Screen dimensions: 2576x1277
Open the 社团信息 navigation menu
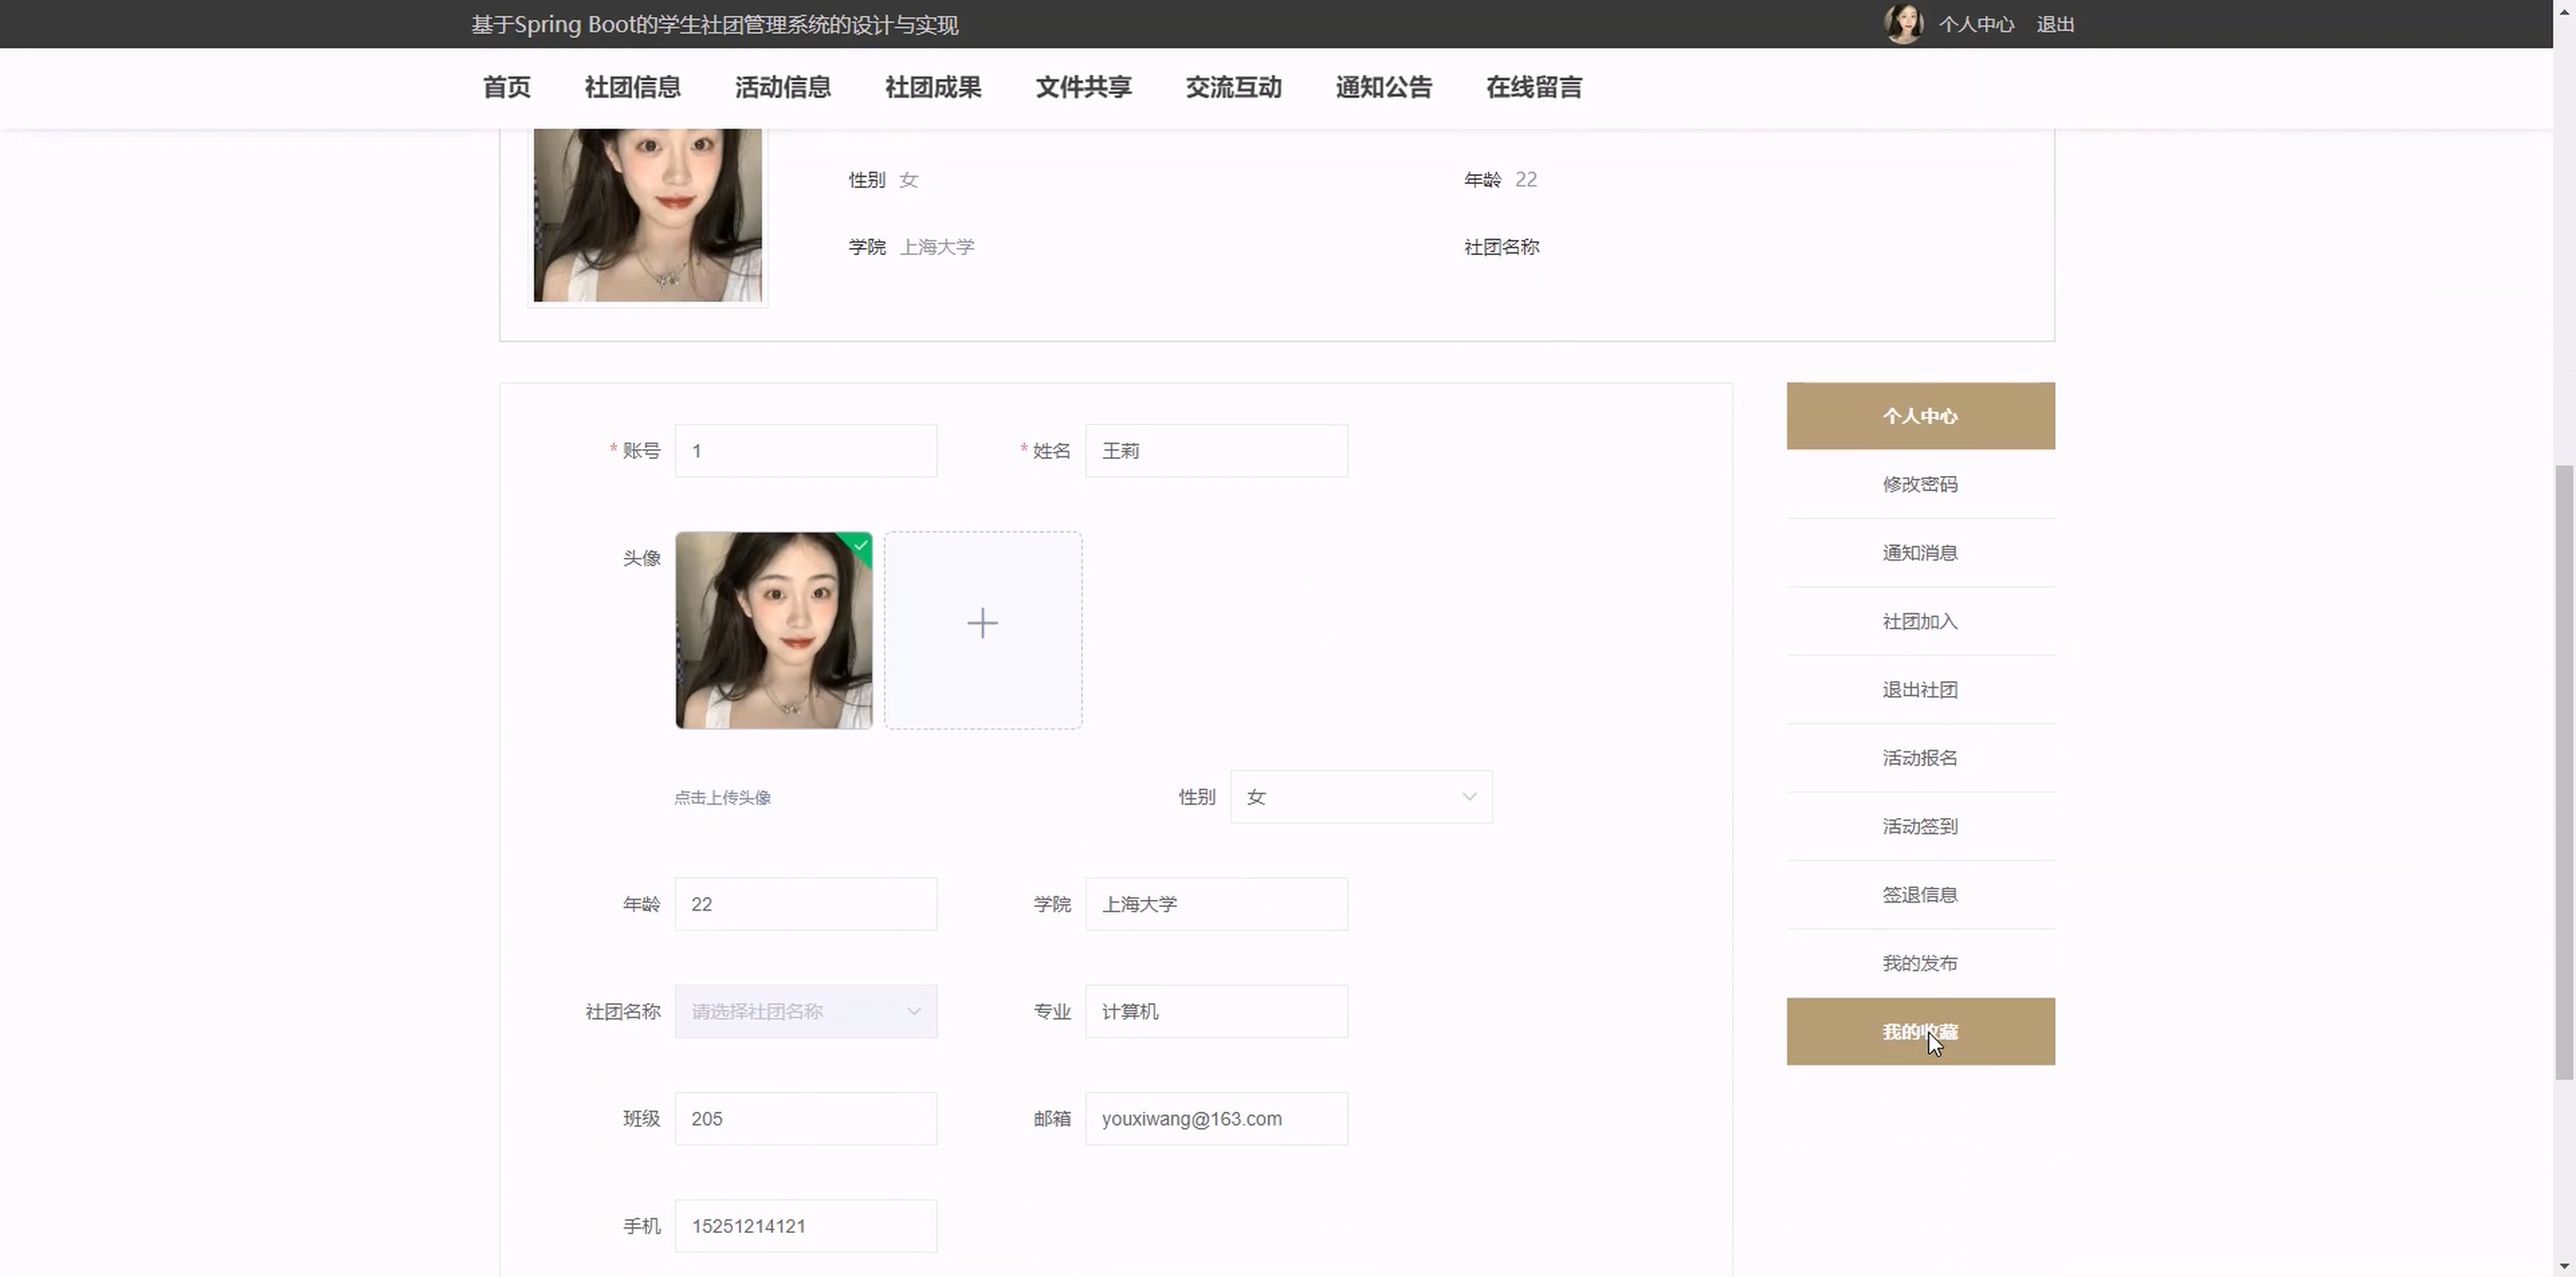[x=632, y=87]
